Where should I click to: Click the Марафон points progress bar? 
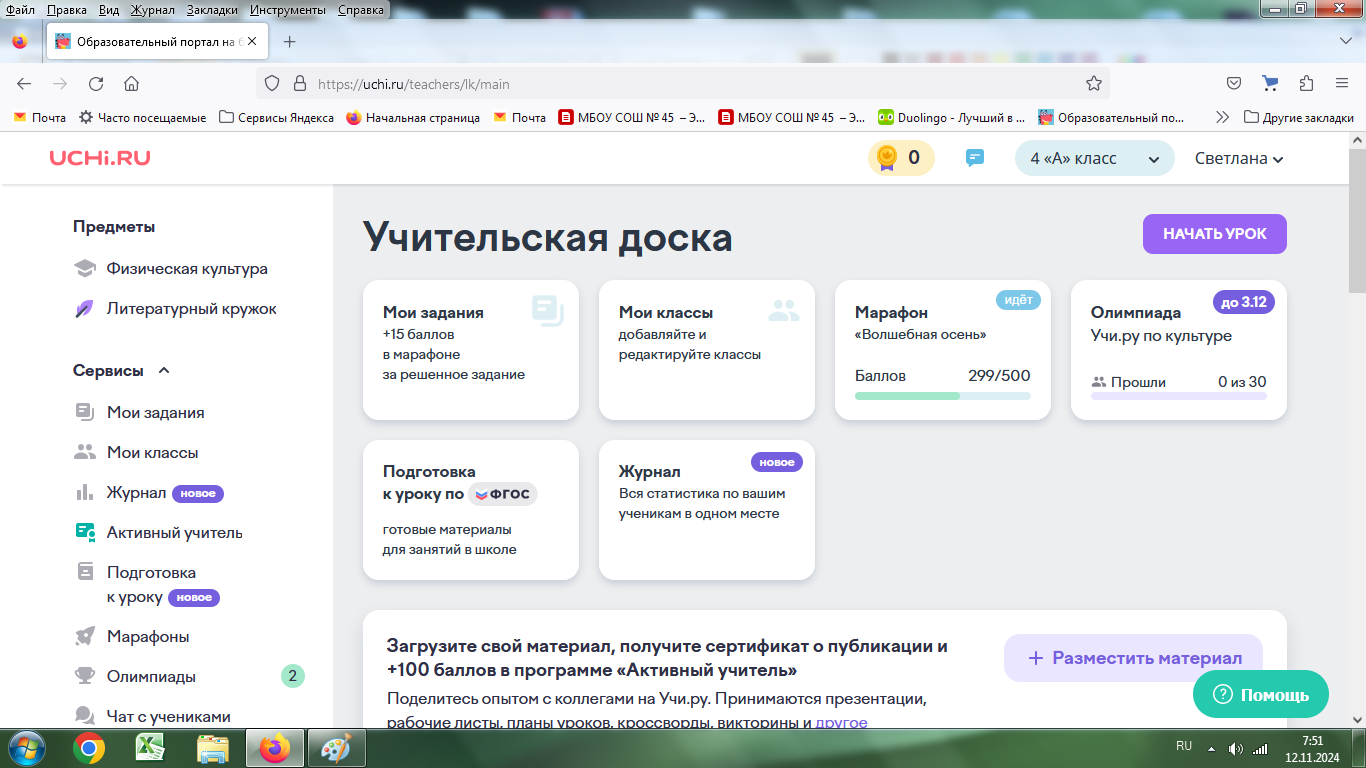[x=943, y=396]
